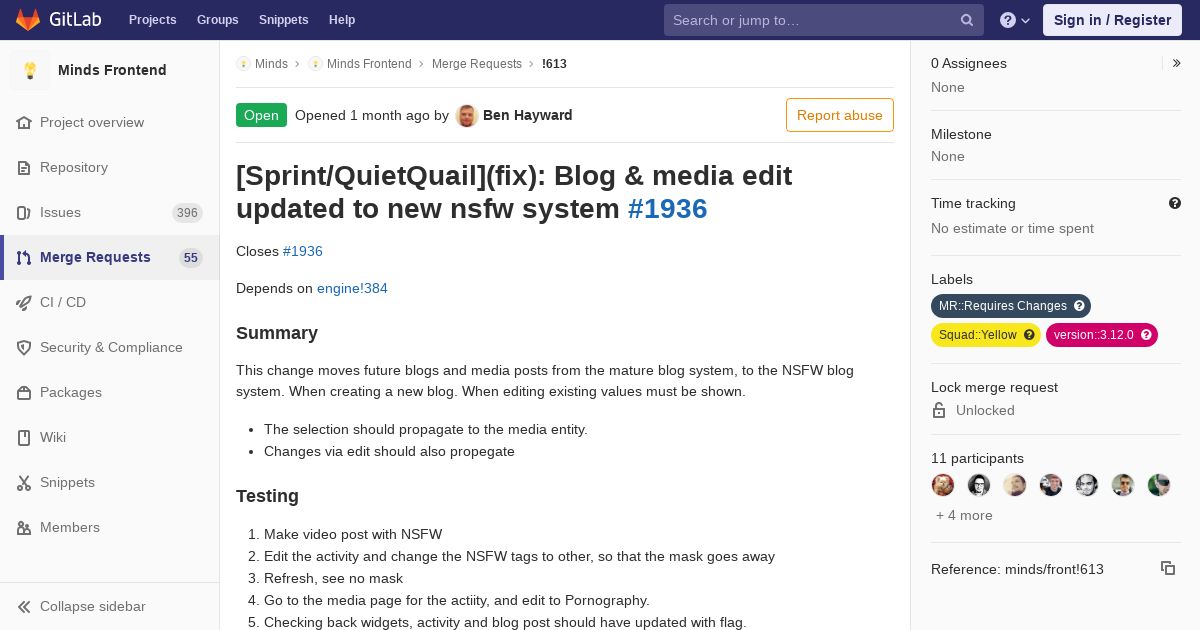Click help icon on Squad::Yellow label
Screen dimensions: 1200x630
(1029, 335)
